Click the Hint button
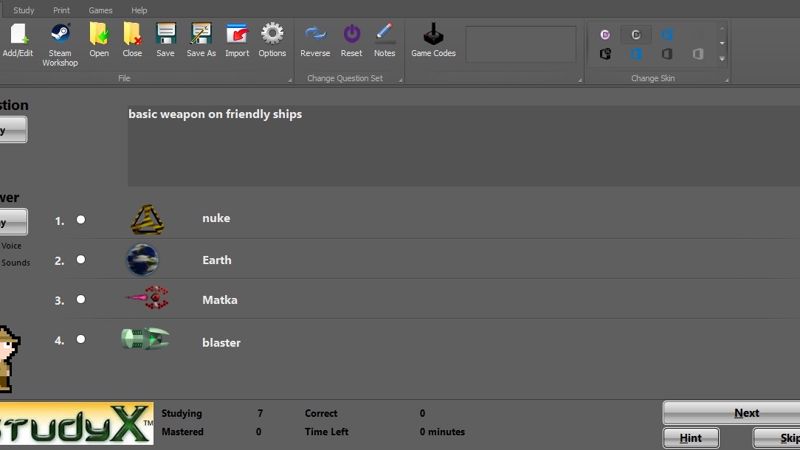 (691, 438)
